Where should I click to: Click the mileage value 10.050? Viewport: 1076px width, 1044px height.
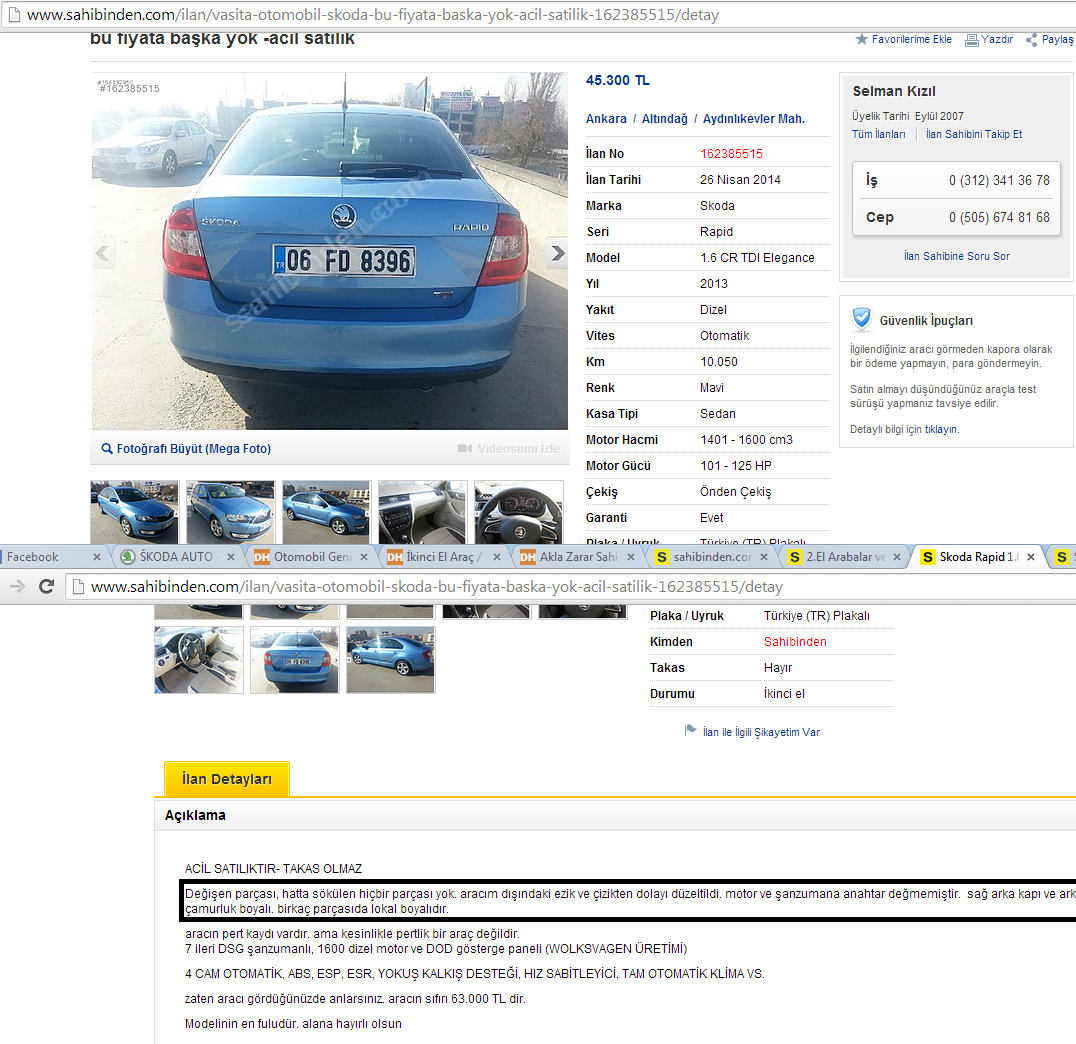(719, 362)
